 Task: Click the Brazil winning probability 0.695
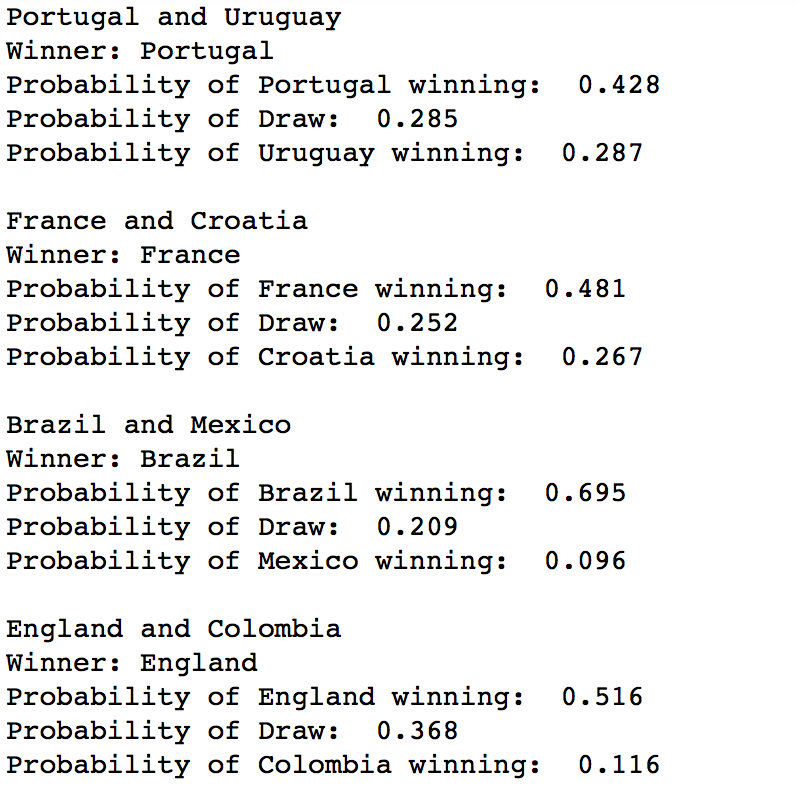pos(585,493)
